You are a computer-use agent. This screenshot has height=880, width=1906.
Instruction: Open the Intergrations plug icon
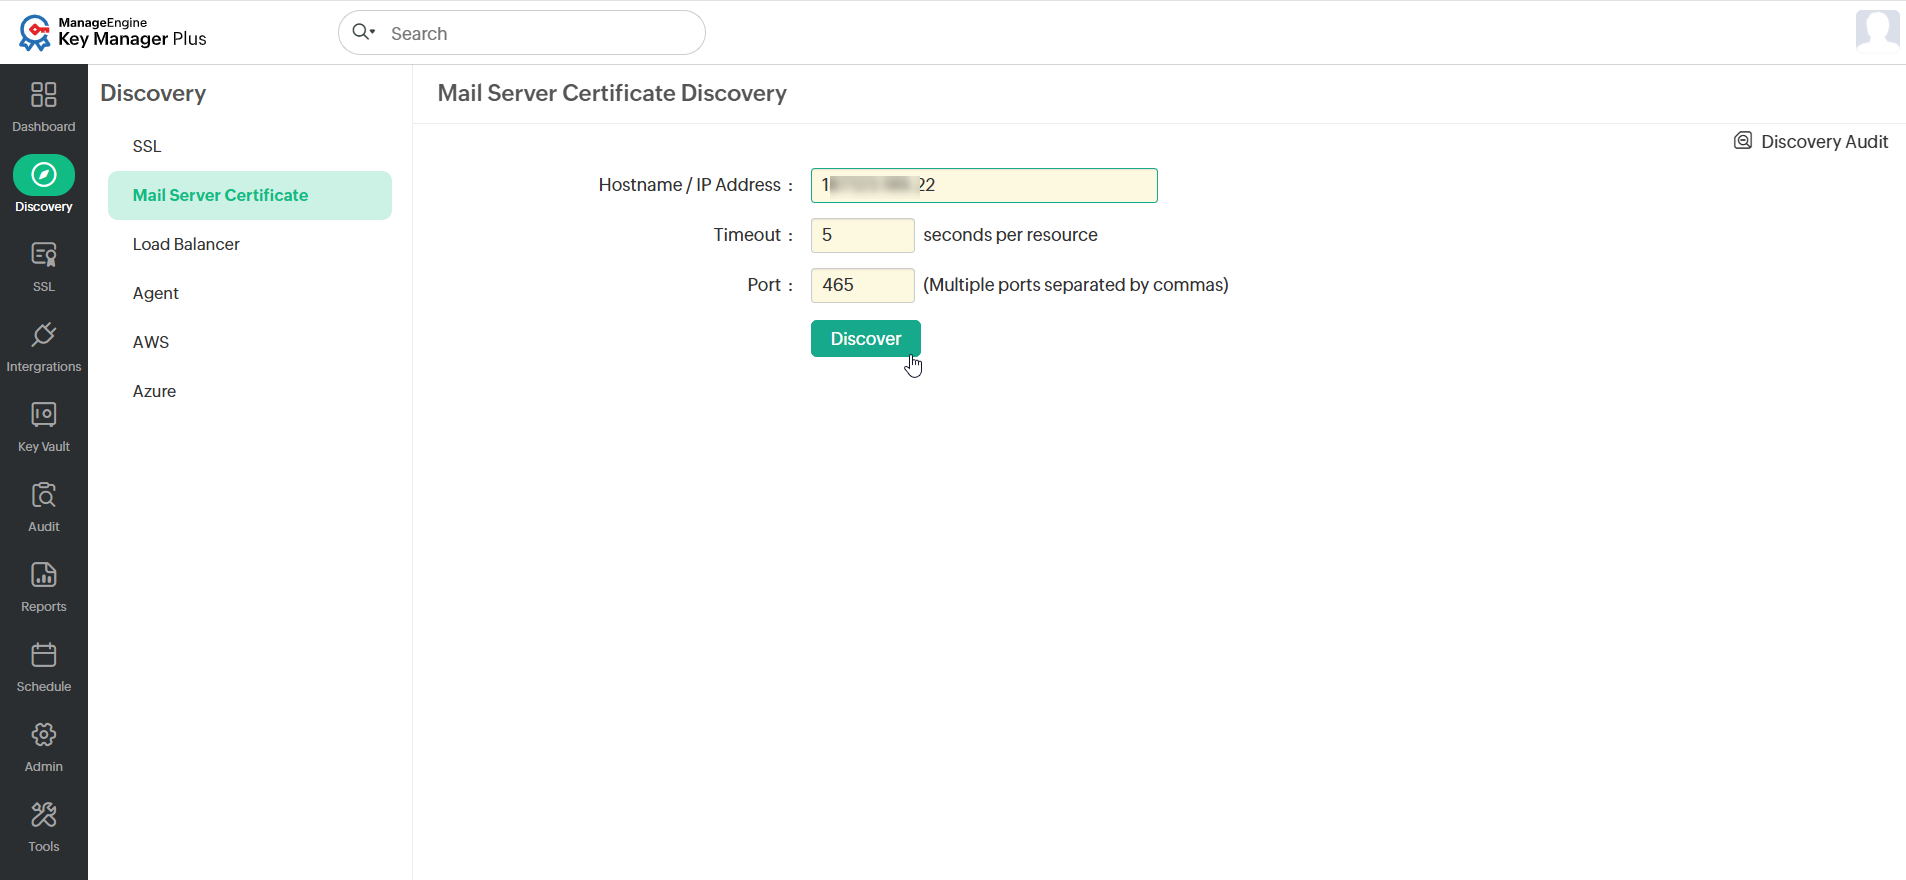[44, 335]
